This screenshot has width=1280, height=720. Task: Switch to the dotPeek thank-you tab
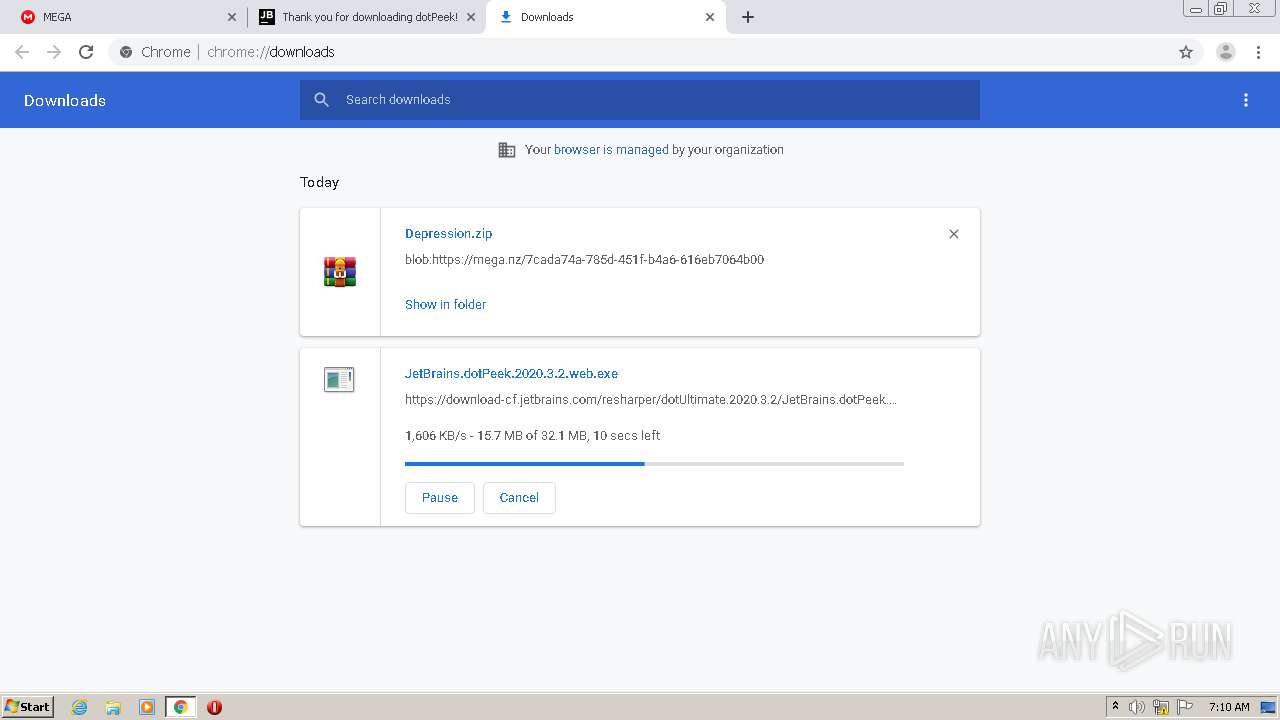tap(365, 17)
